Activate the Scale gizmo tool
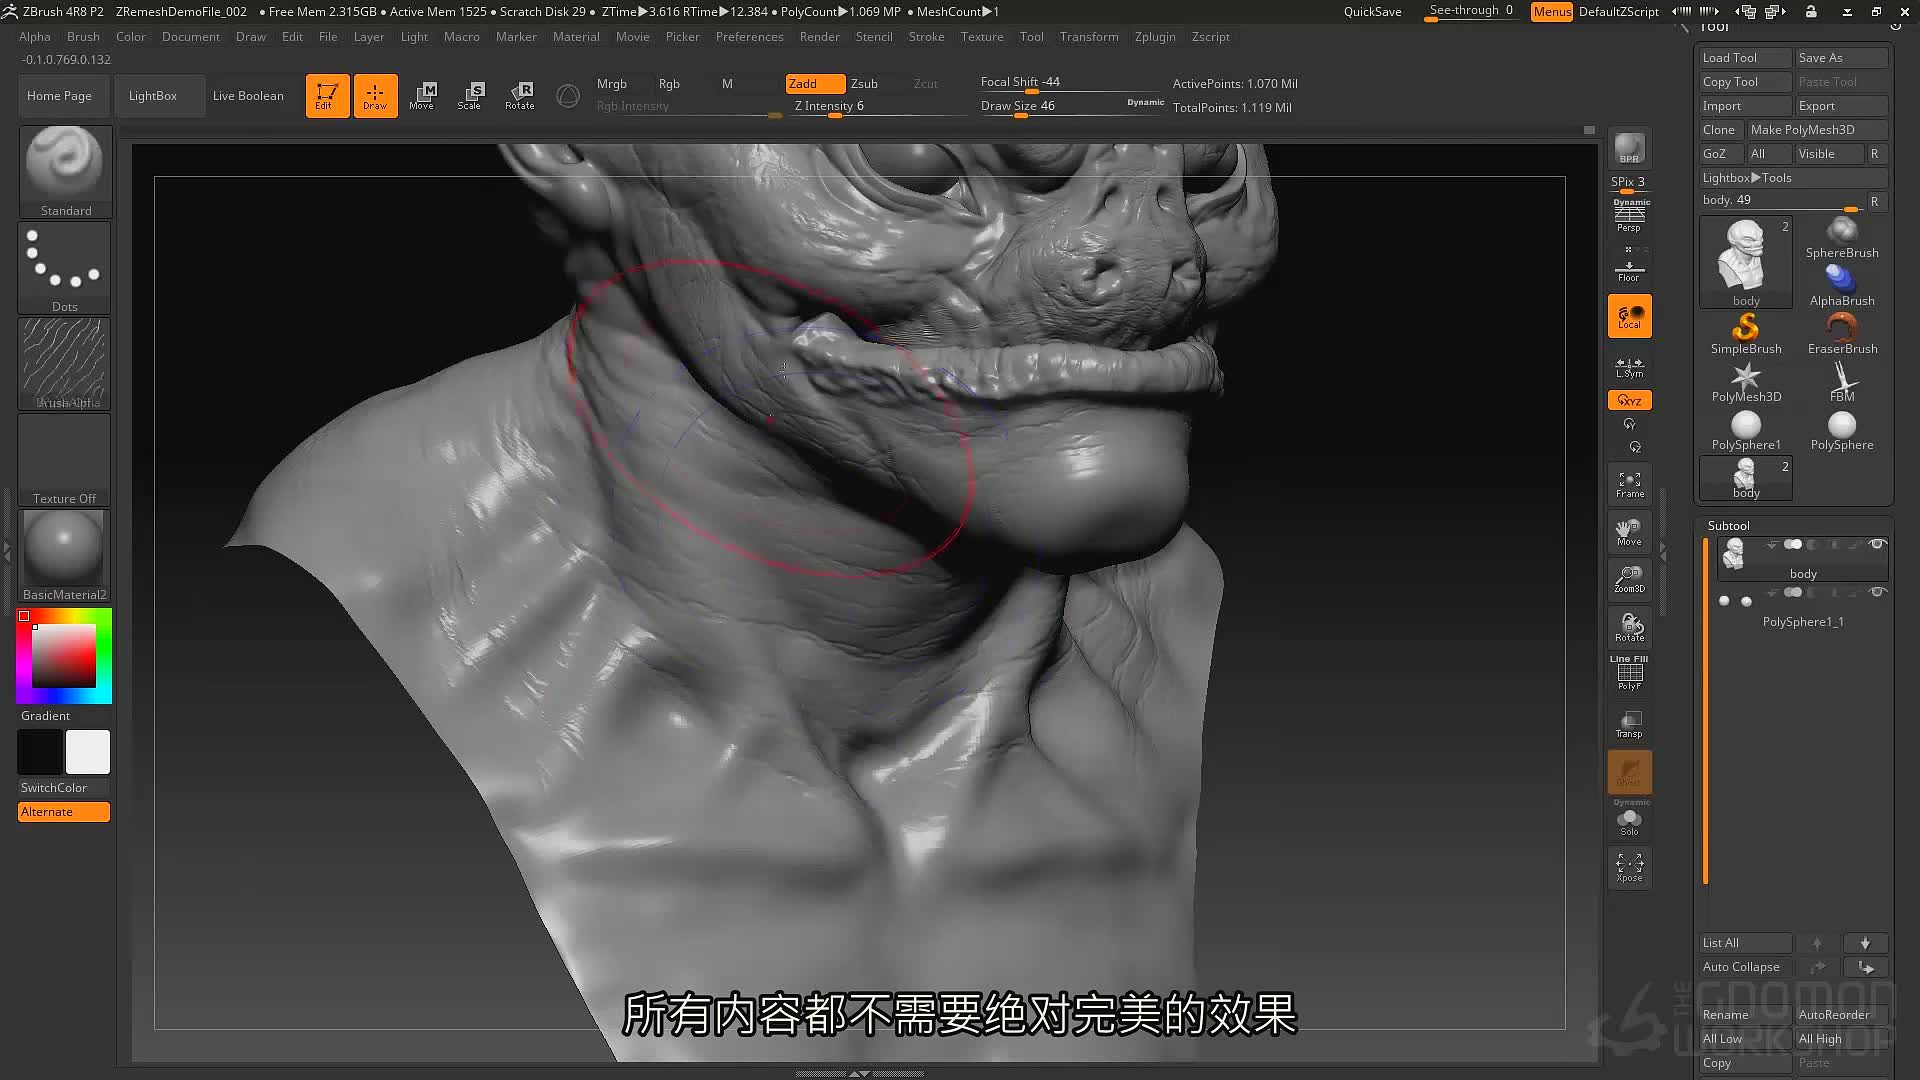The width and height of the screenshot is (1920, 1080). coord(469,96)
